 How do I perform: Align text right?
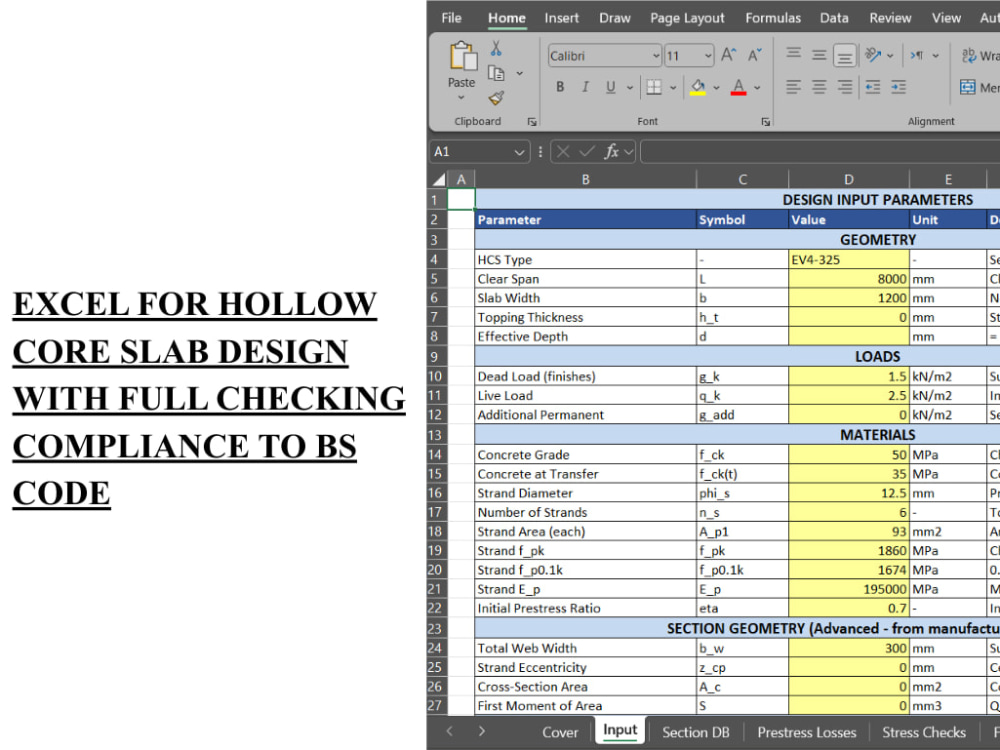pos(844,87)
